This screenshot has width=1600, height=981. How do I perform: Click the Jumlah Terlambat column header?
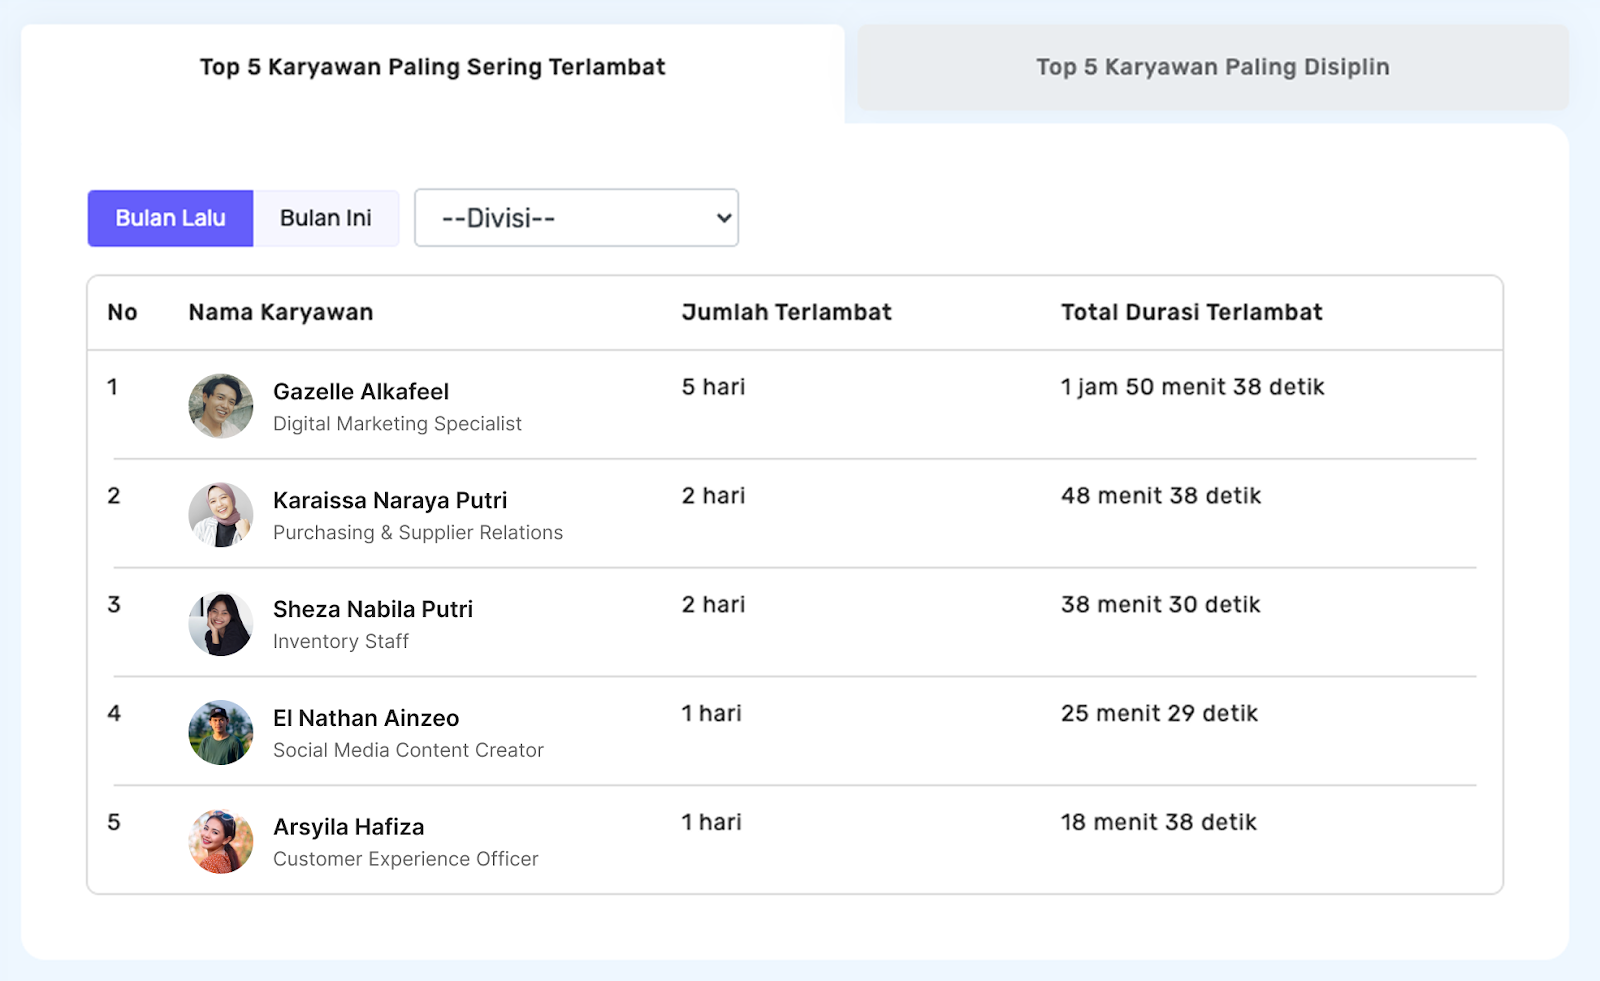(786, 313)
